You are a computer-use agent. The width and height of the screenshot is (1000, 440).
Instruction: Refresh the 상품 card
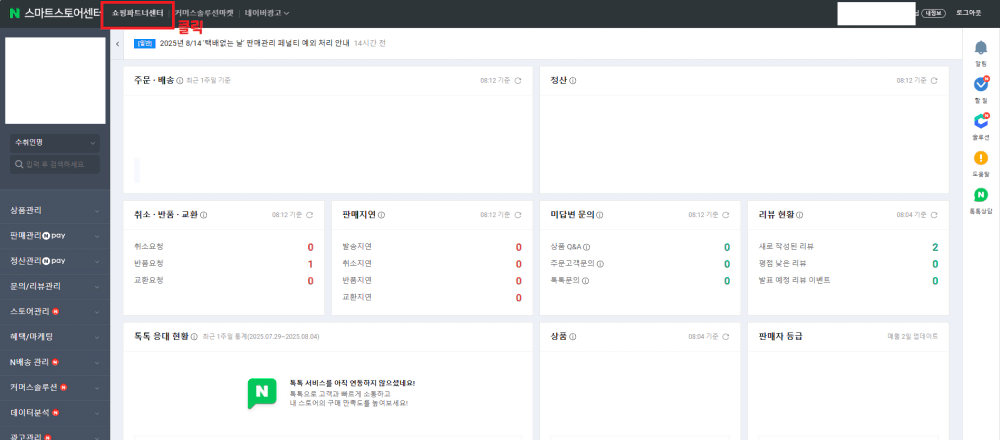point(726,336)
